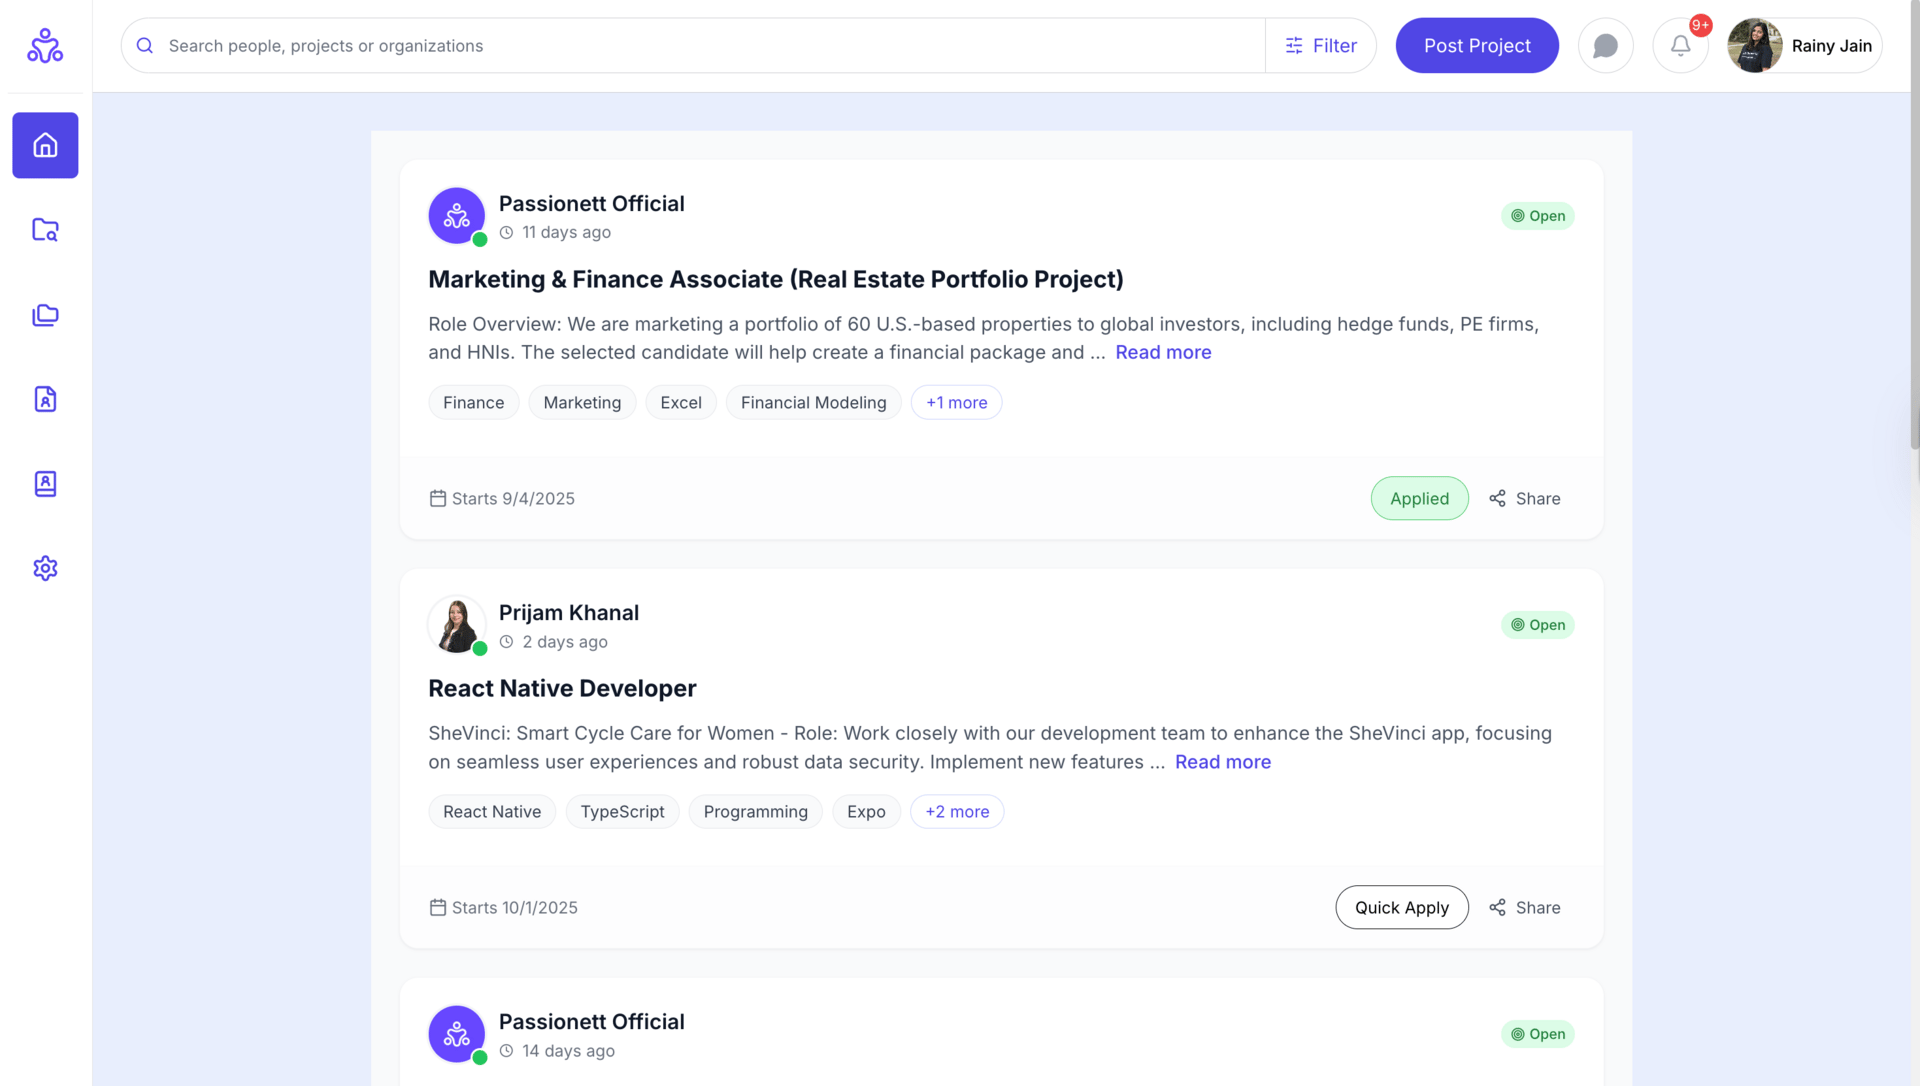Click the search people or projects field

700,46
